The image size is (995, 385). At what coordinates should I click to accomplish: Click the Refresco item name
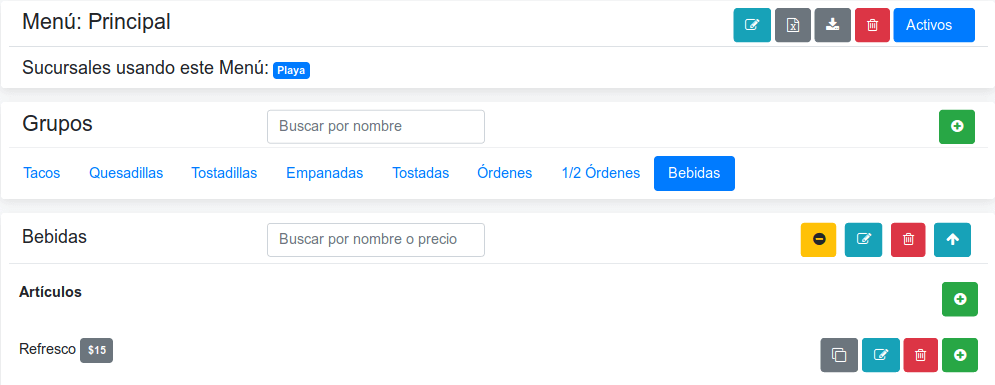48,349
